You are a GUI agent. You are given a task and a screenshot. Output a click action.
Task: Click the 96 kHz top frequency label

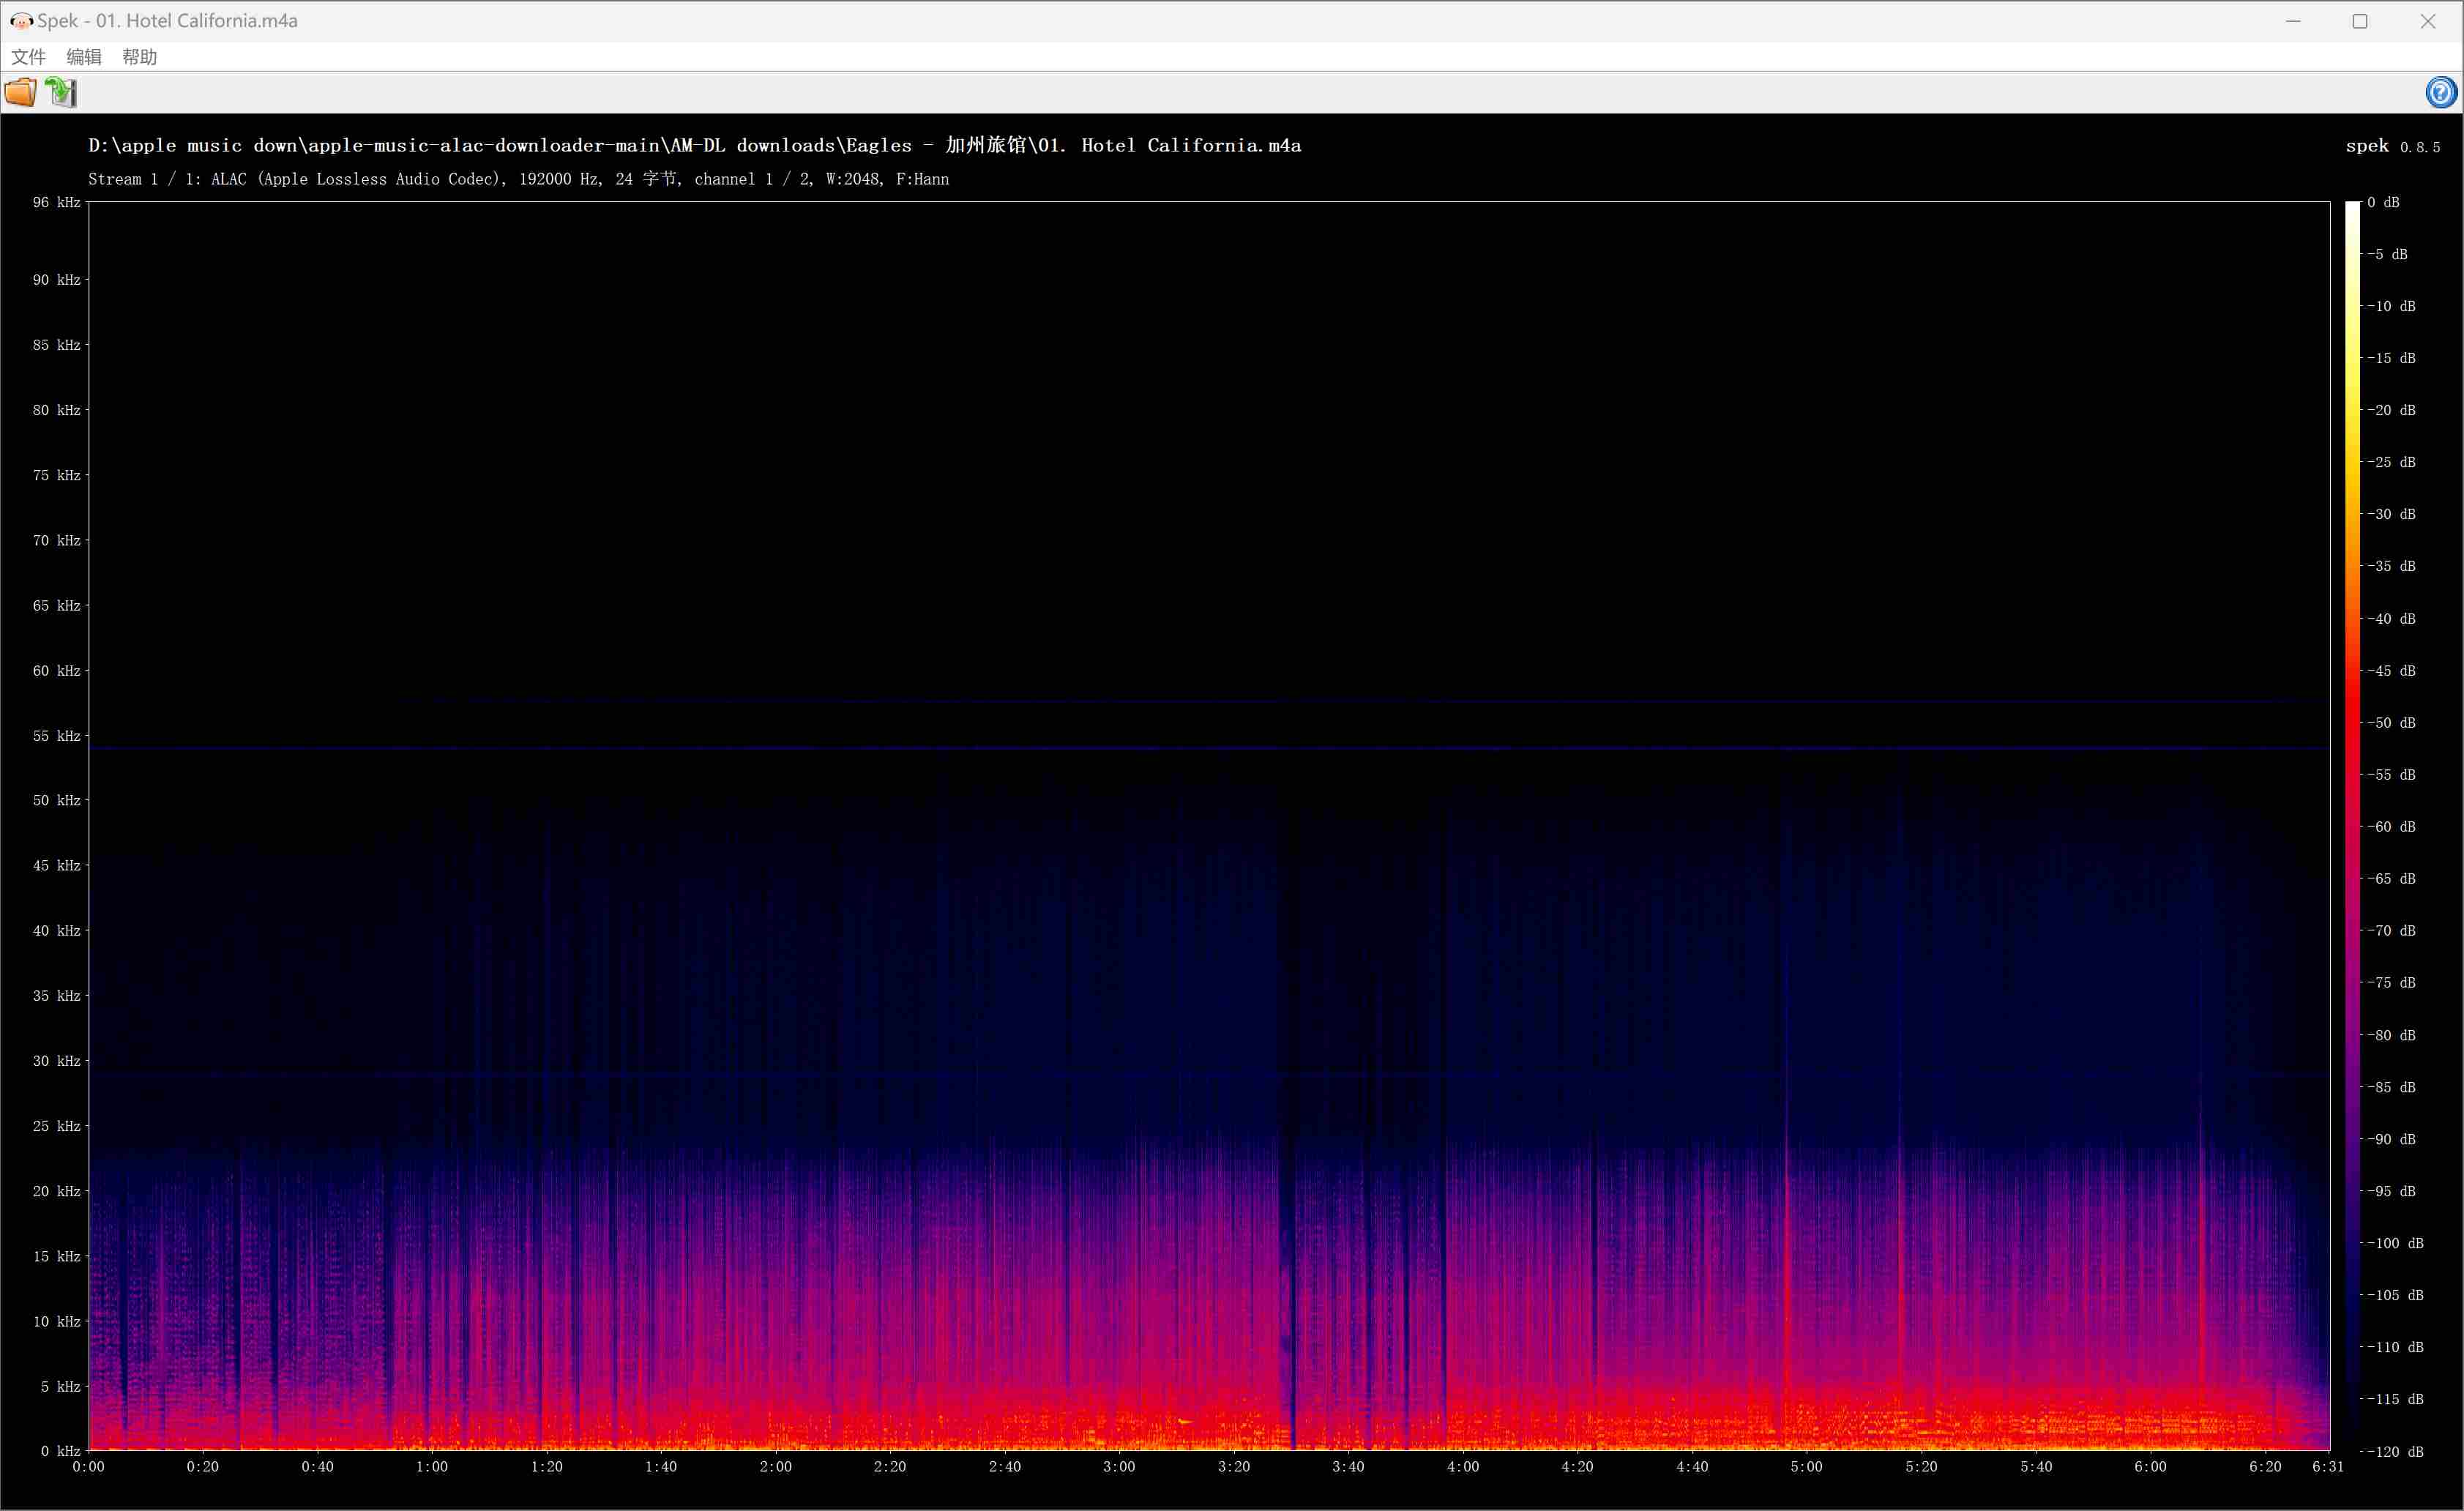pyautogui.click(x=56, y=203)
